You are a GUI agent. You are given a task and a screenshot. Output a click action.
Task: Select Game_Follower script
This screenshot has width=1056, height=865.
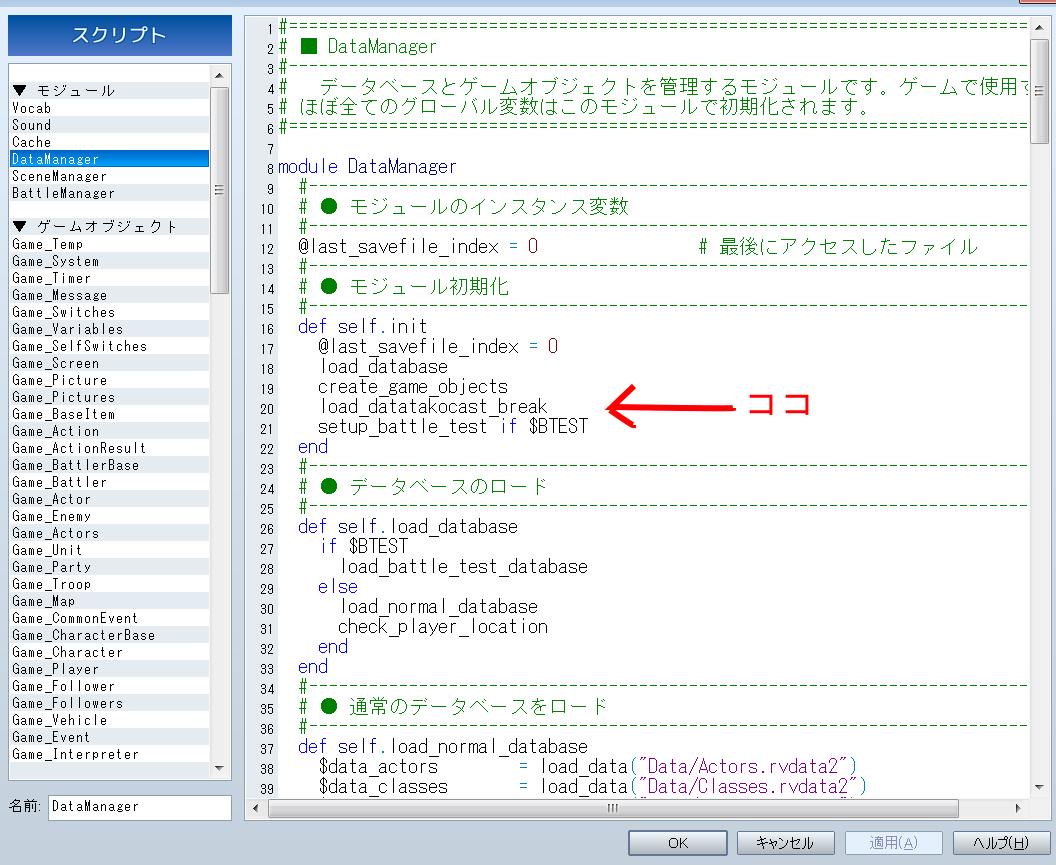pos(110,686)
